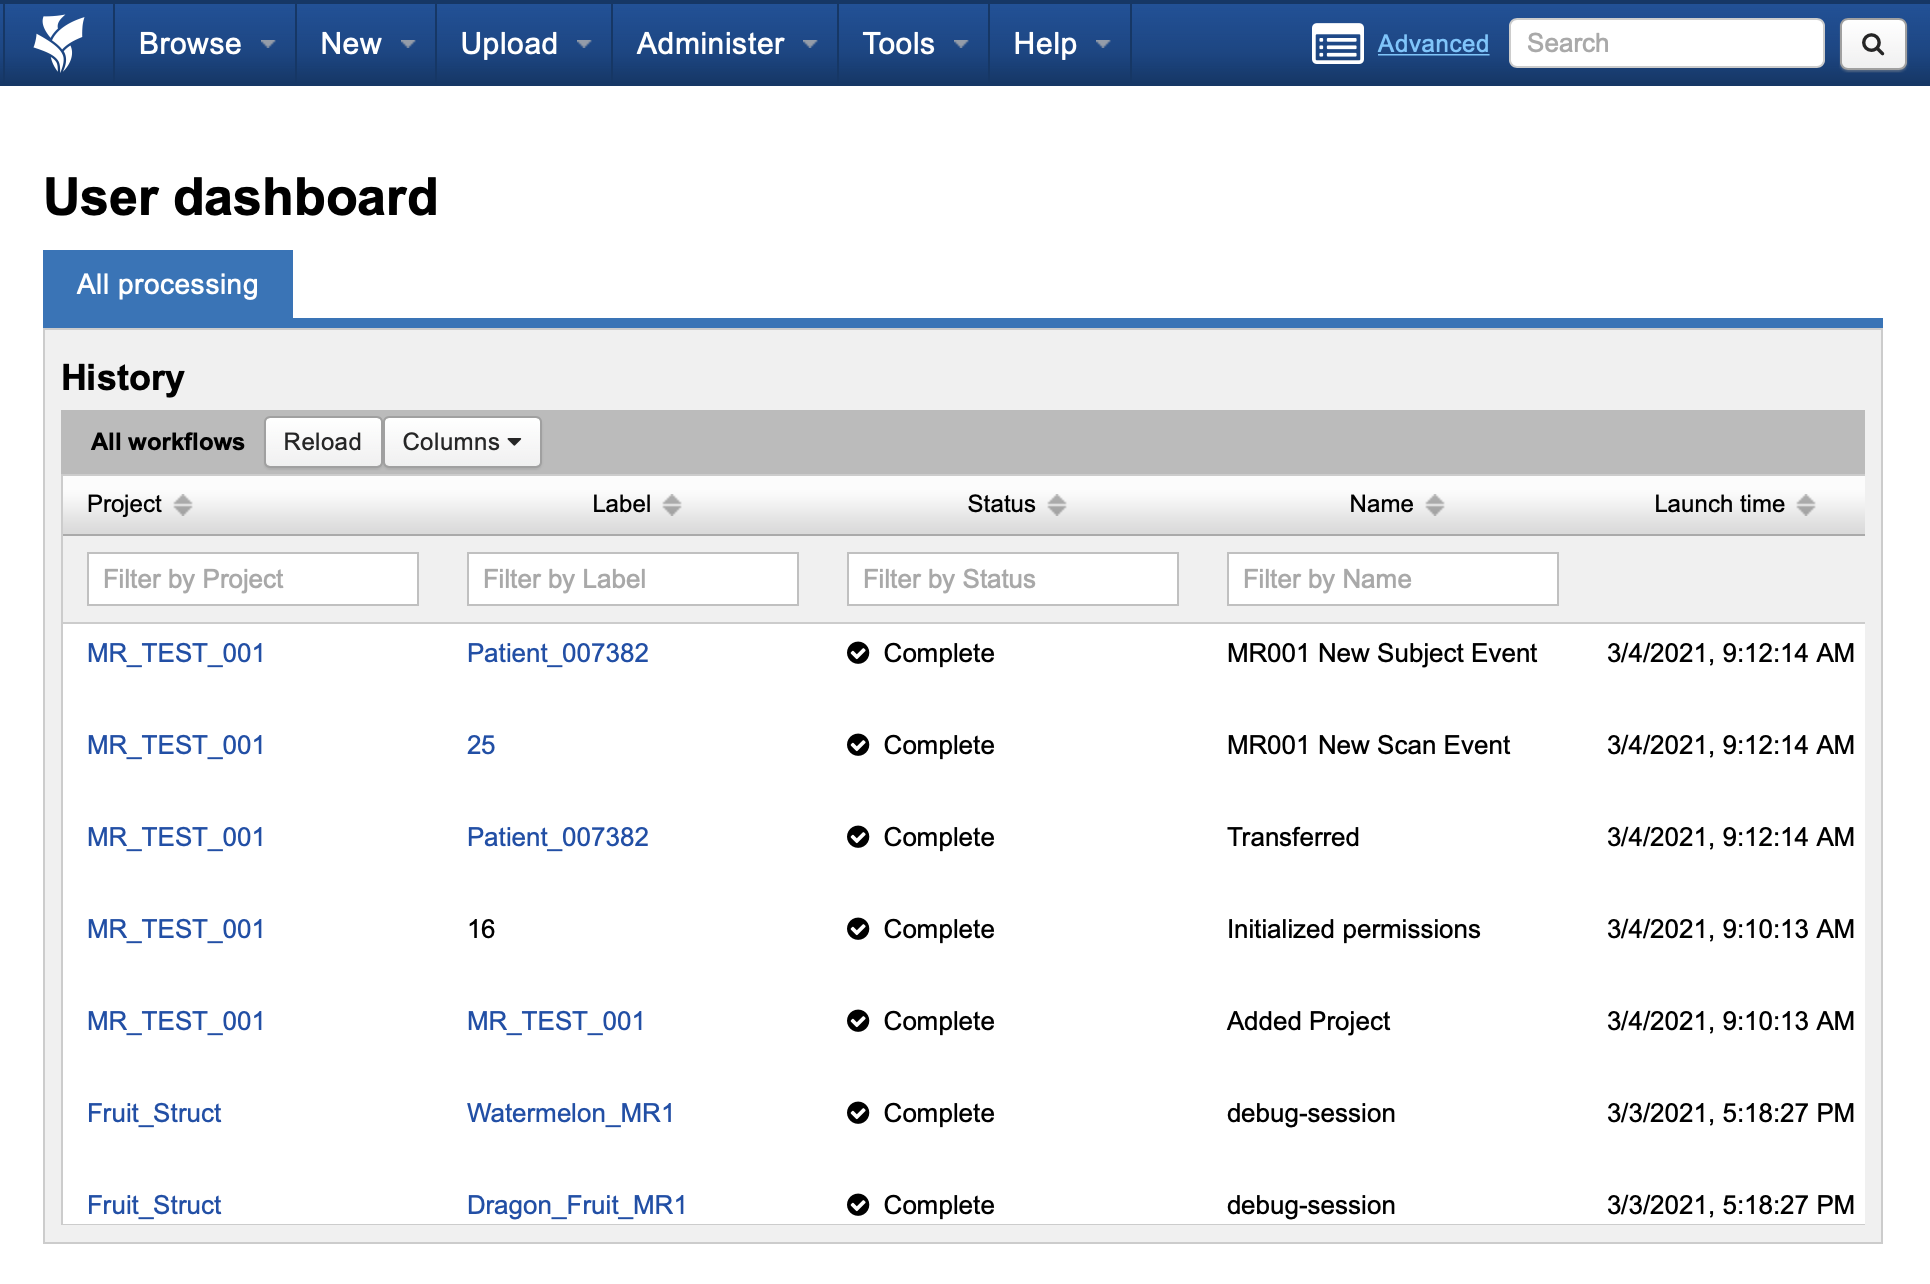Select the All processing tab

point(168,285)
